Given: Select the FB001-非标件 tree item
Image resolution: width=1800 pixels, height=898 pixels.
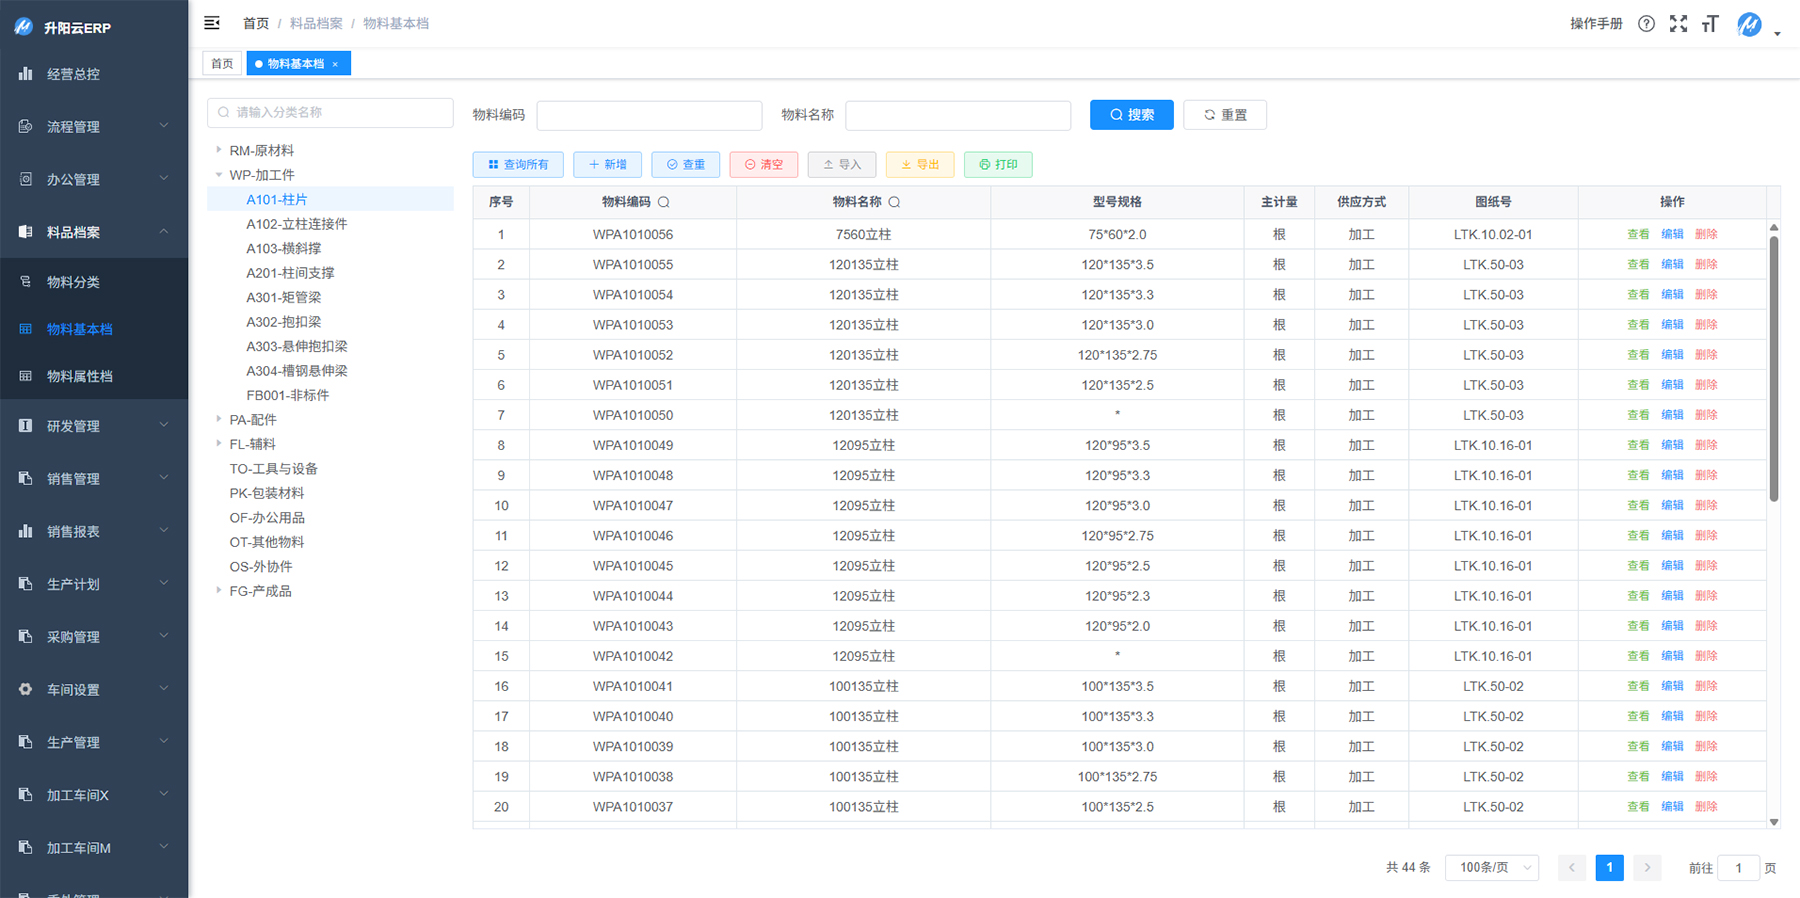Looking at the screenshot, I should [288, 395].
